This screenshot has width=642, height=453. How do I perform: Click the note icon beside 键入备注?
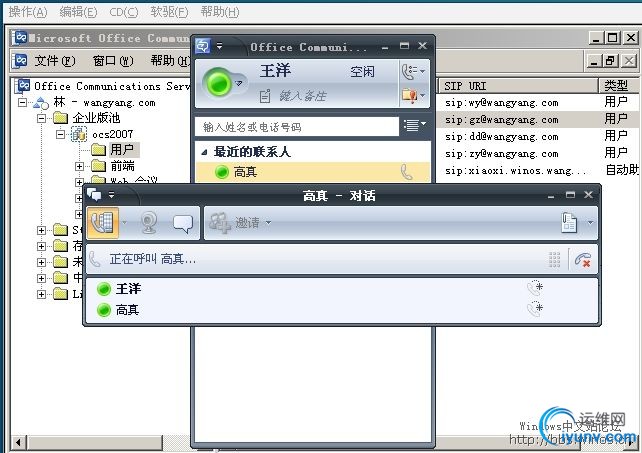point(265,96)
